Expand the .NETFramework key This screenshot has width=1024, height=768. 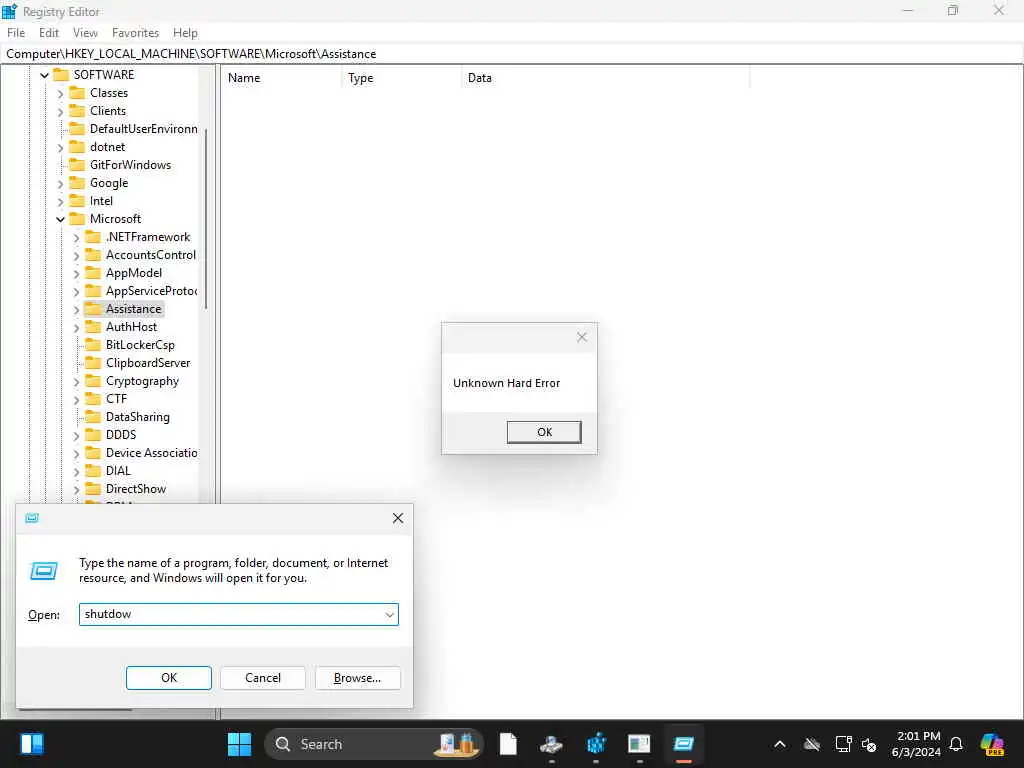[x=76, y=238]
